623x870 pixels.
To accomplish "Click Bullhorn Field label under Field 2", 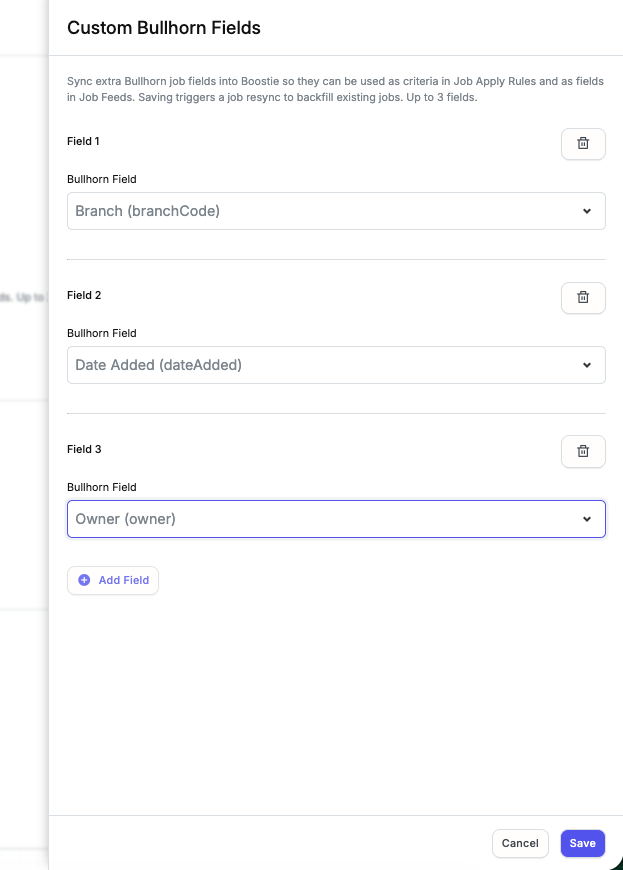I will point(102,333).
